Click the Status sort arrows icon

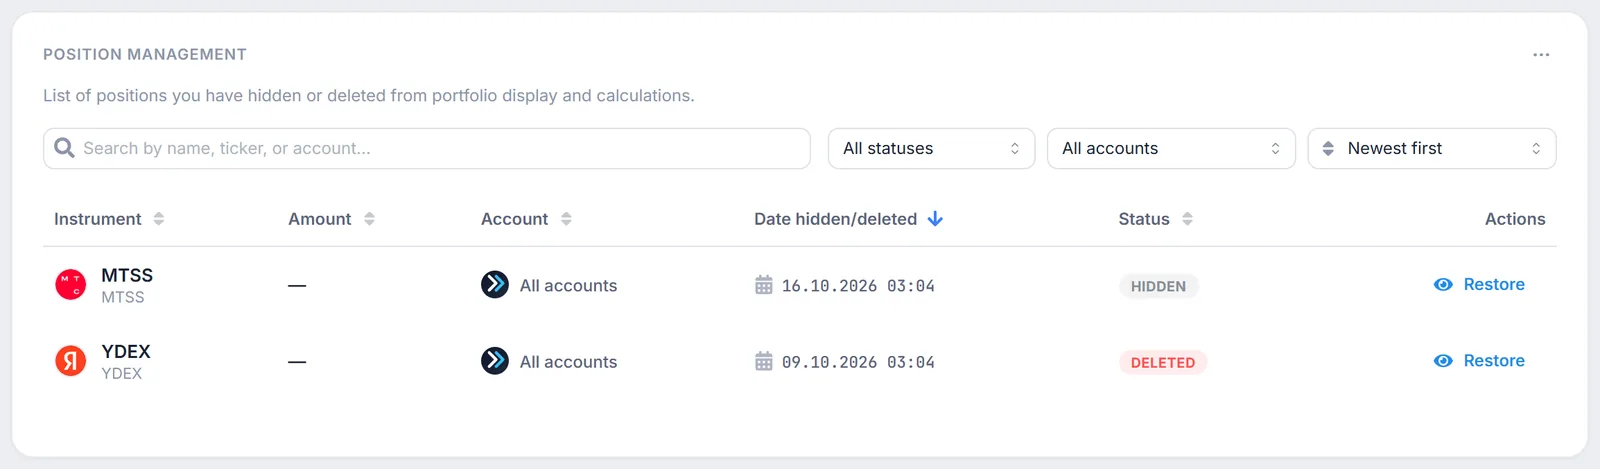point(1188,219)
